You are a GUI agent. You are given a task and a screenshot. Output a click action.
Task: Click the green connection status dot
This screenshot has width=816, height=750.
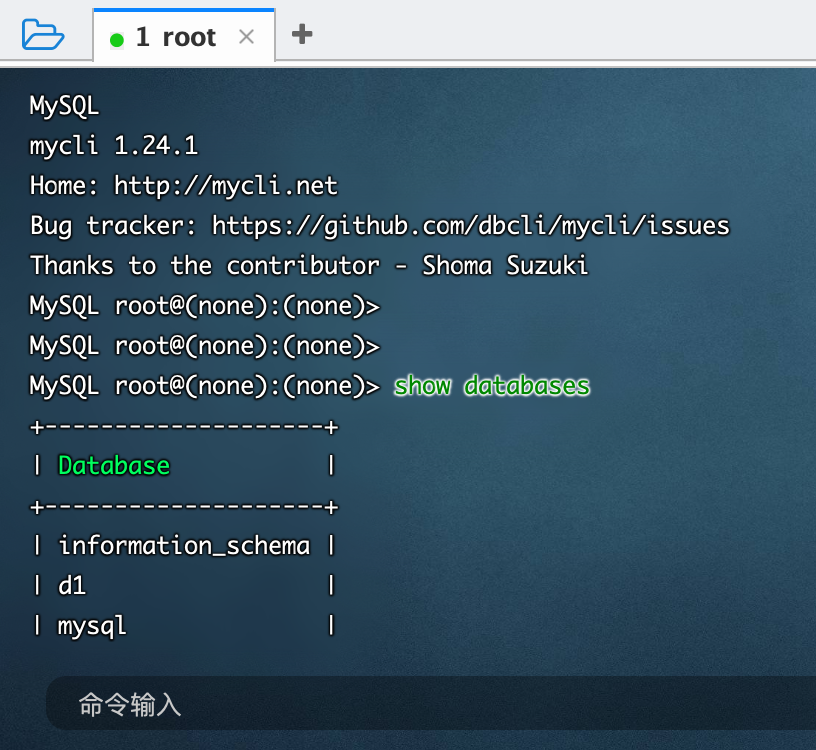click(117, 40)
